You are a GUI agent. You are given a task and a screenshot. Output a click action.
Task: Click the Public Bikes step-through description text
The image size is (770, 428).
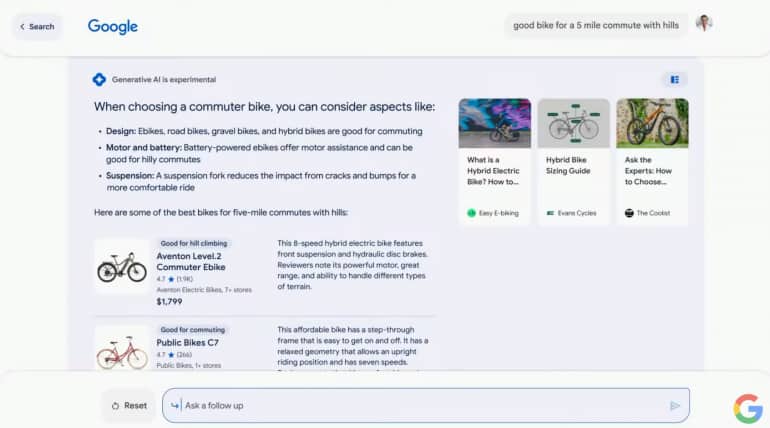(x=353, y=346)
